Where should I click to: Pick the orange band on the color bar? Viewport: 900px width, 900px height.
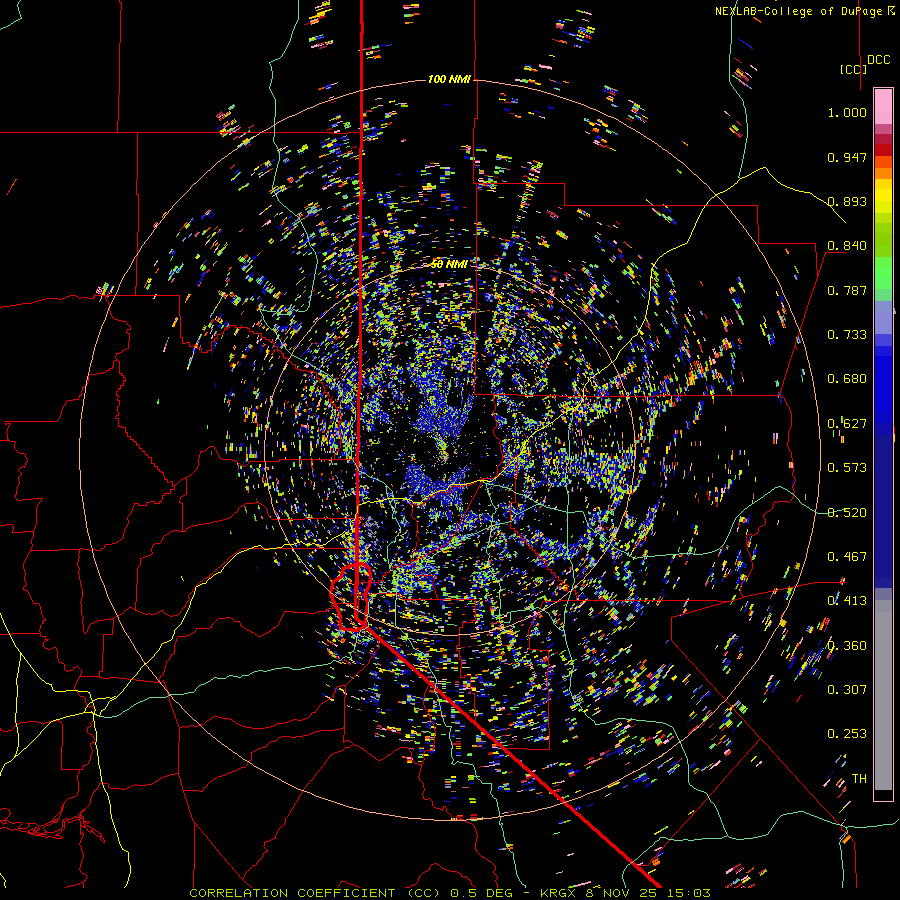click(x=883, y=173)
